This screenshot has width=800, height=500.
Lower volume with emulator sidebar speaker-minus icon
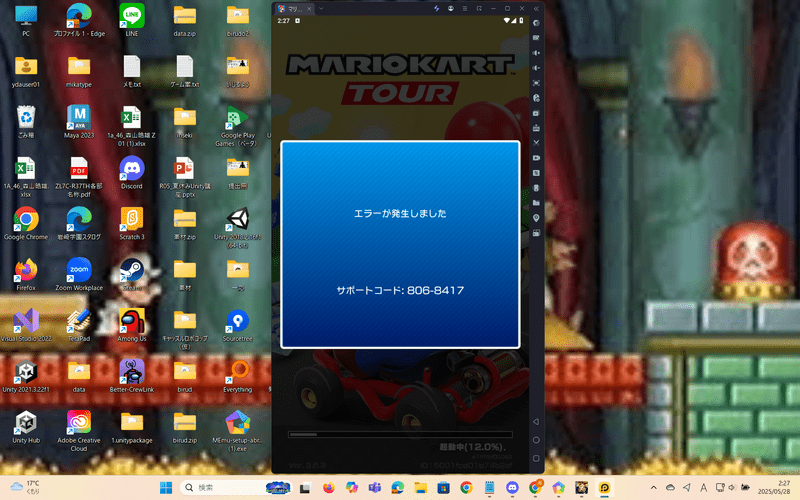click(536, 67)
